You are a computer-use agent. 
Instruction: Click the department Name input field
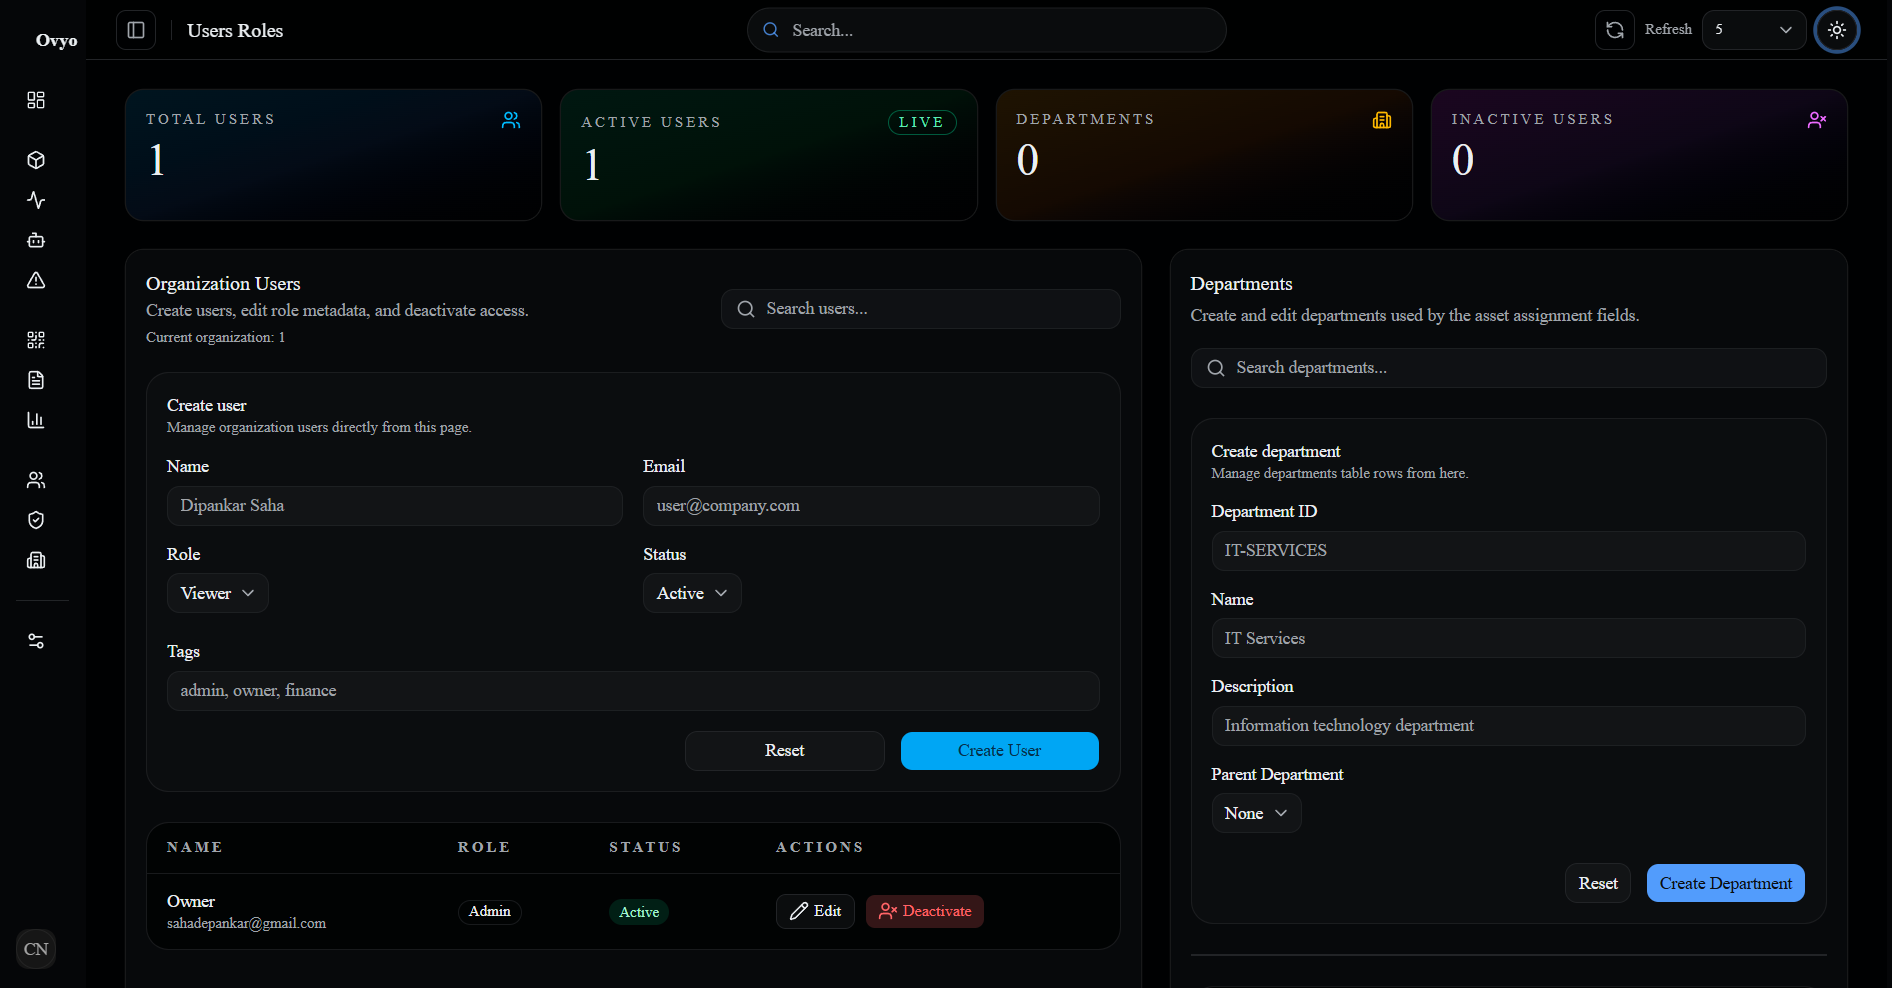1508,638
